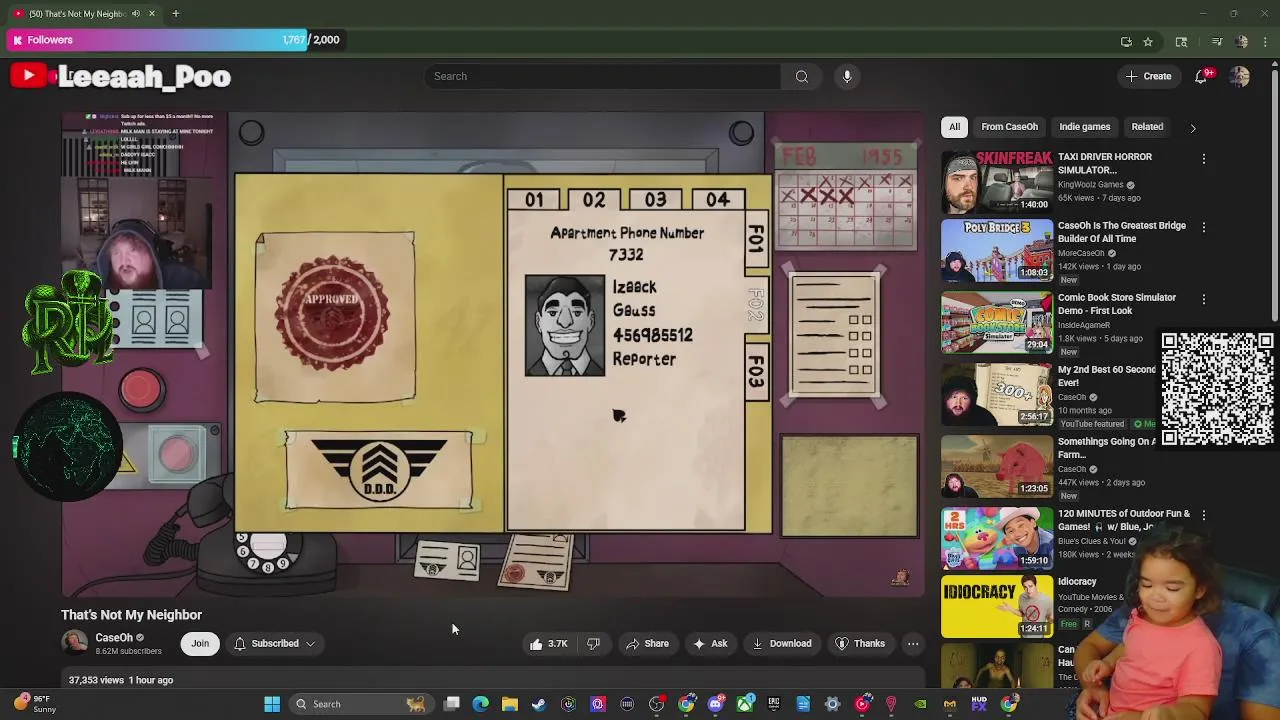This screenshot has height=720, width=1280.
Task: Open the YouTube account avatar menu
Action: click(1240, 76)
